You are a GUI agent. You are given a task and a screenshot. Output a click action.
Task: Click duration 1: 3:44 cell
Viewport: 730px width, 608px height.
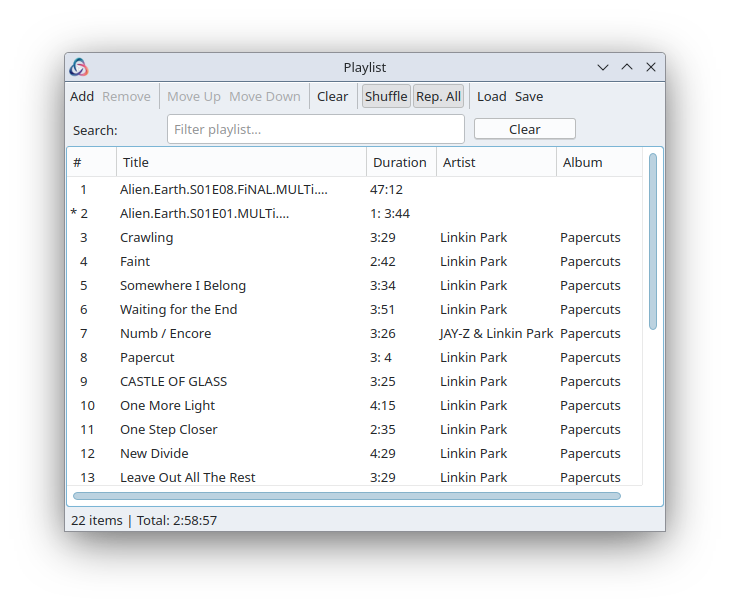390,214
